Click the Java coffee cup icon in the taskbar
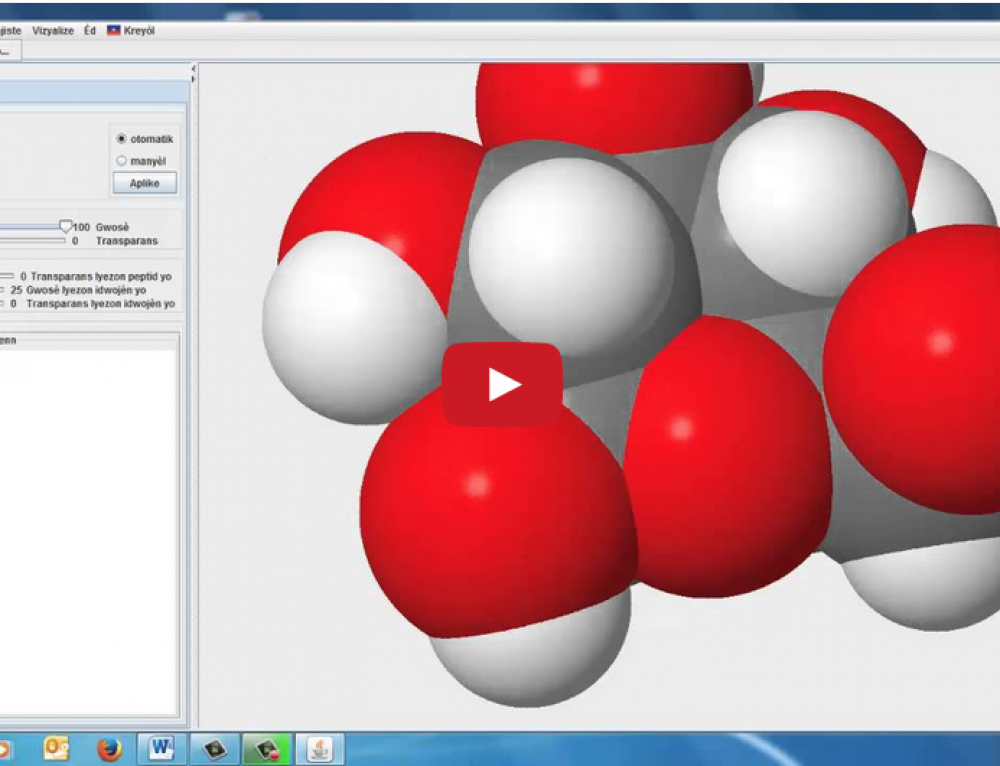 [x=319, y=748]
